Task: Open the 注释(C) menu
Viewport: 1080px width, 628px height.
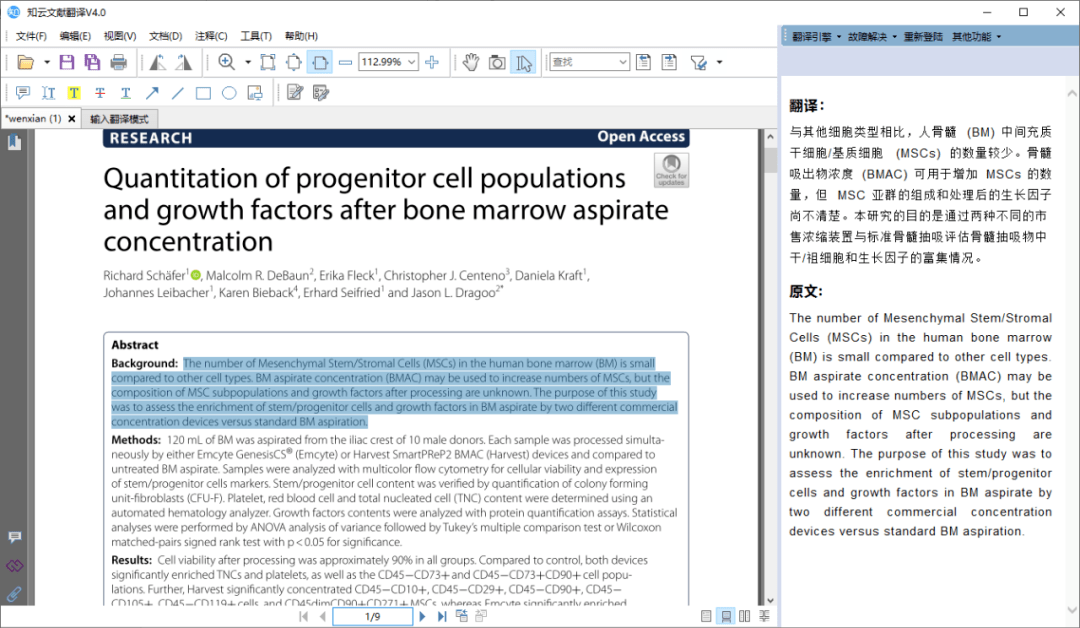Action: [x=211, y=36]
